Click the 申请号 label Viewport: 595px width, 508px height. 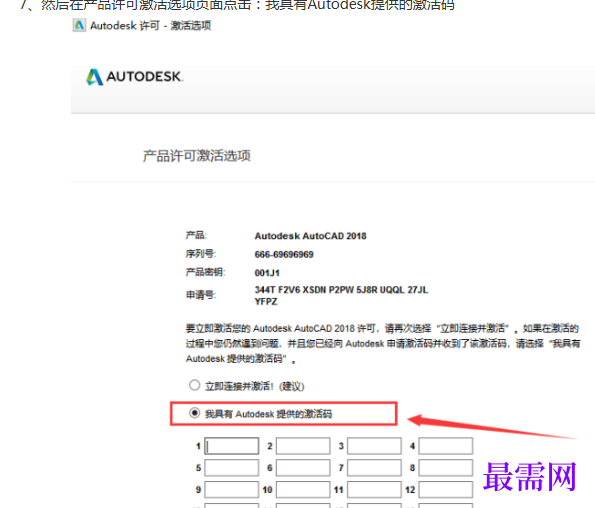click(x=201, y=295)
